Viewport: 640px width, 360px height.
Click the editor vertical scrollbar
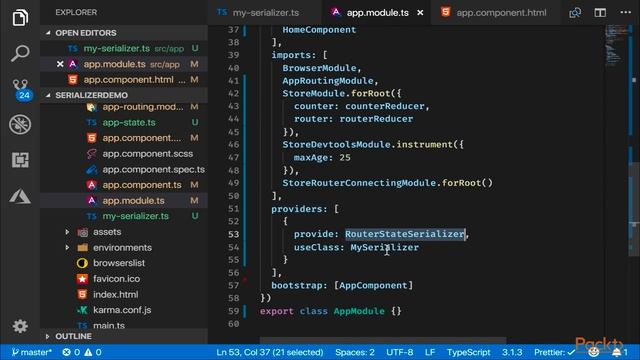(634, 209)
